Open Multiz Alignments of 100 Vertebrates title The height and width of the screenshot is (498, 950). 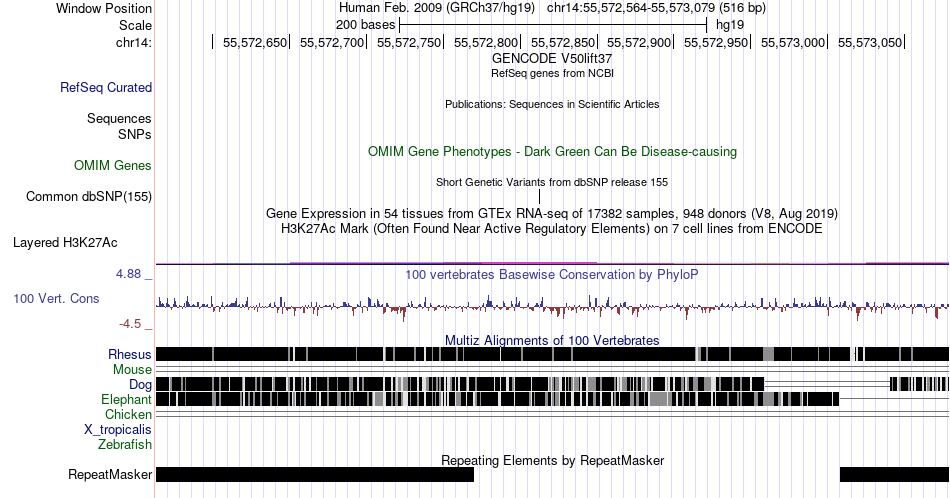tap(552, 340)
